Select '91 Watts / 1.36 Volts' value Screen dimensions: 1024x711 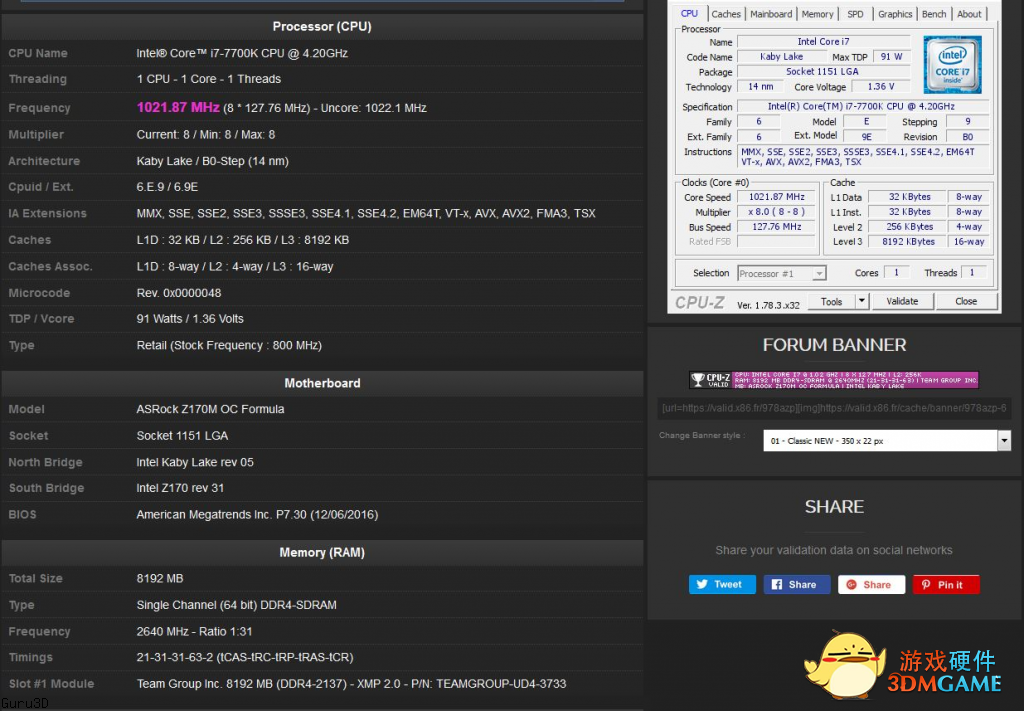[190, 319]
